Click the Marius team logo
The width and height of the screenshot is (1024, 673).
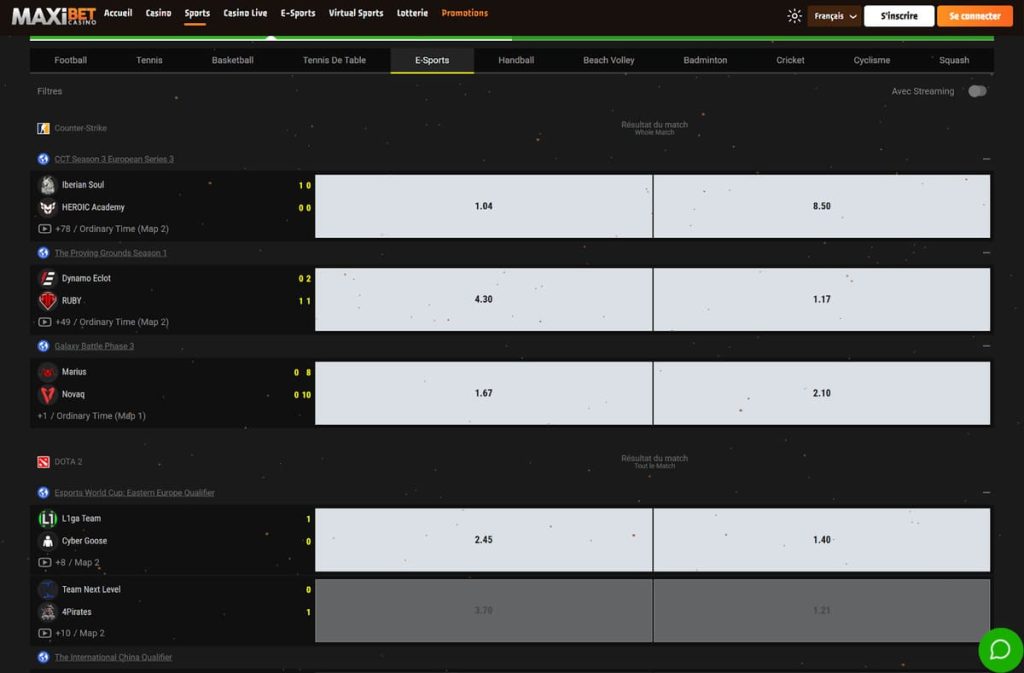point(47,372)
